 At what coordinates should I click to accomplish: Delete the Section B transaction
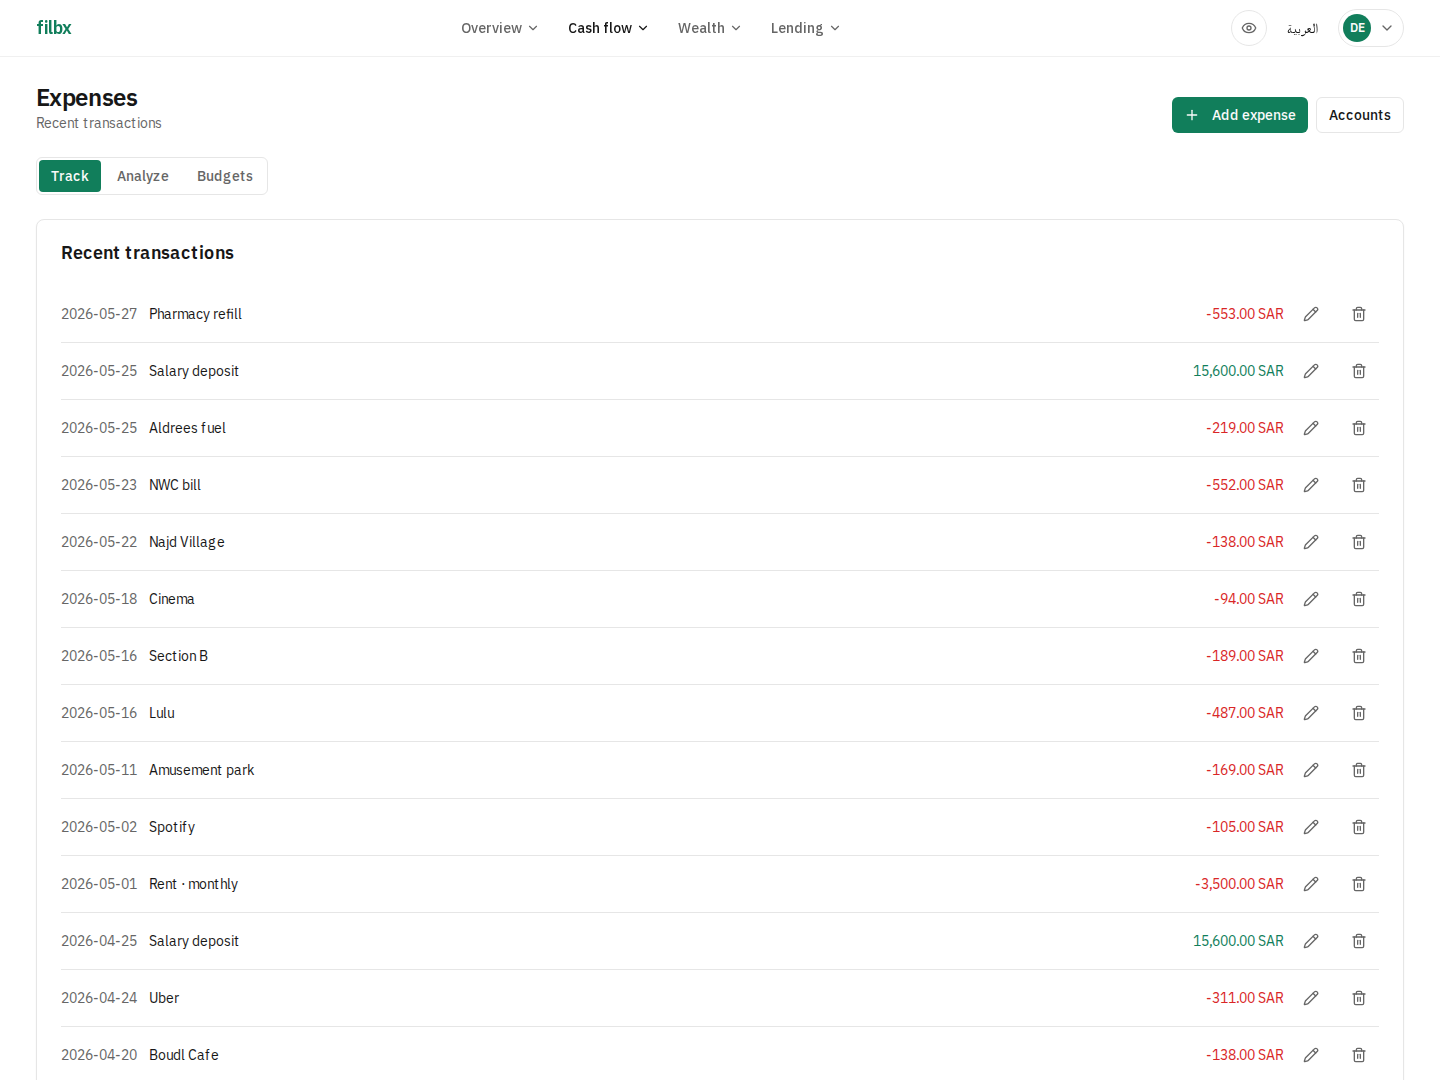pyautogui.click(x=1359, y=656)
